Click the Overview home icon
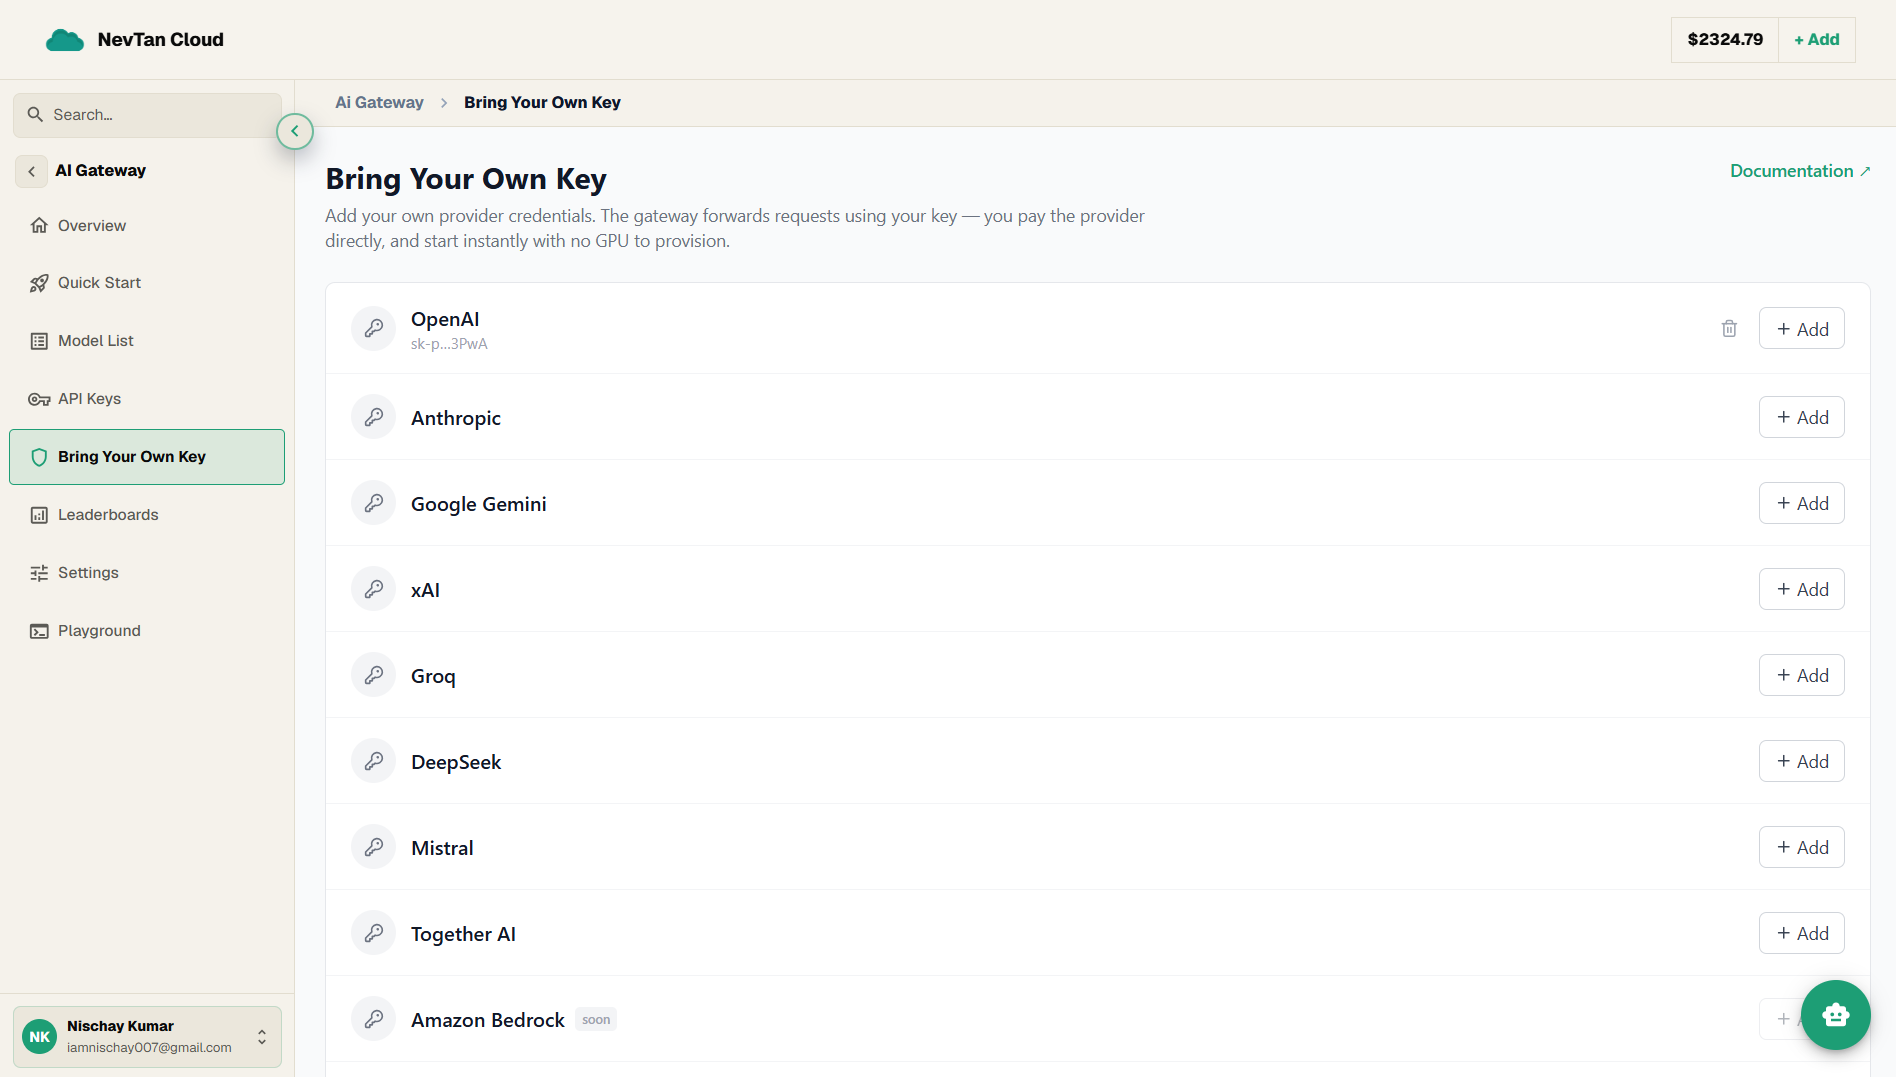This screenshot has height=1077, width=1896. (39, 226)
